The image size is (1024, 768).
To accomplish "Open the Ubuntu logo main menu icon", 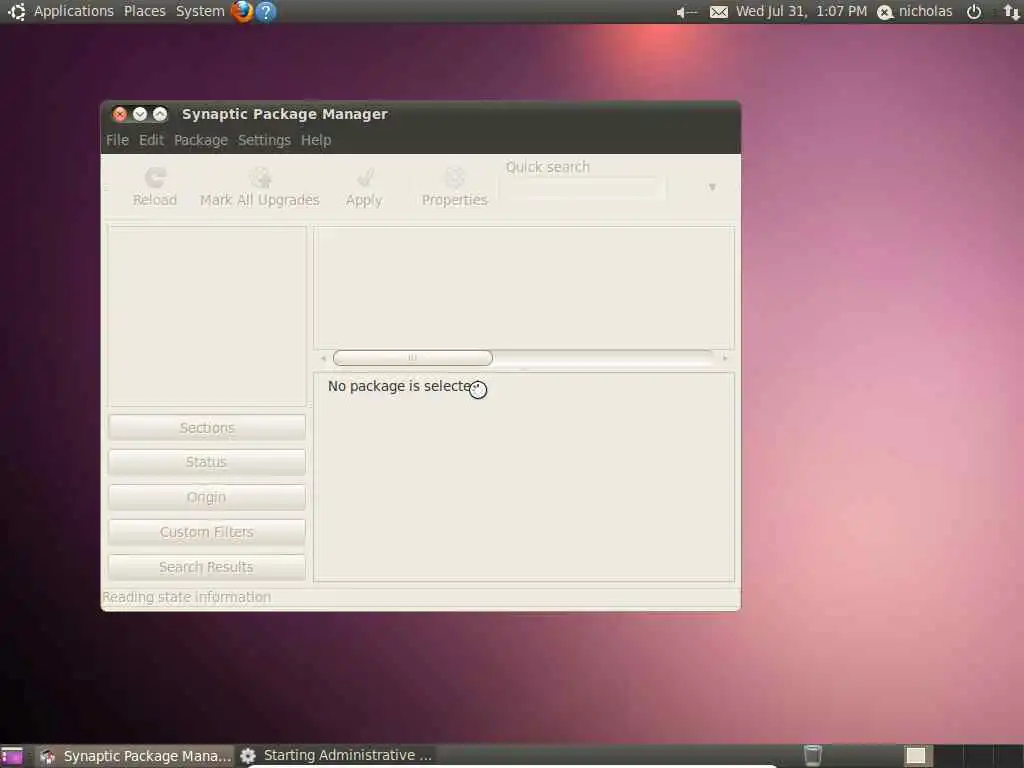I will (16, 11).
